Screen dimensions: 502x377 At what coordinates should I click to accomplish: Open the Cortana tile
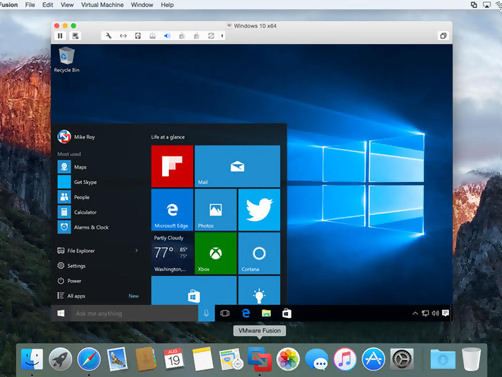point(259,253)
